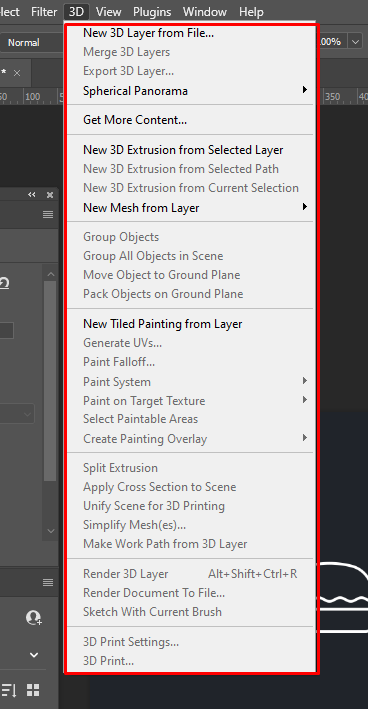The height and width of the screenshot is (709, 368).
Task: Expand the Spherical Panorama submenu
Action: click(x=190, y=90)
